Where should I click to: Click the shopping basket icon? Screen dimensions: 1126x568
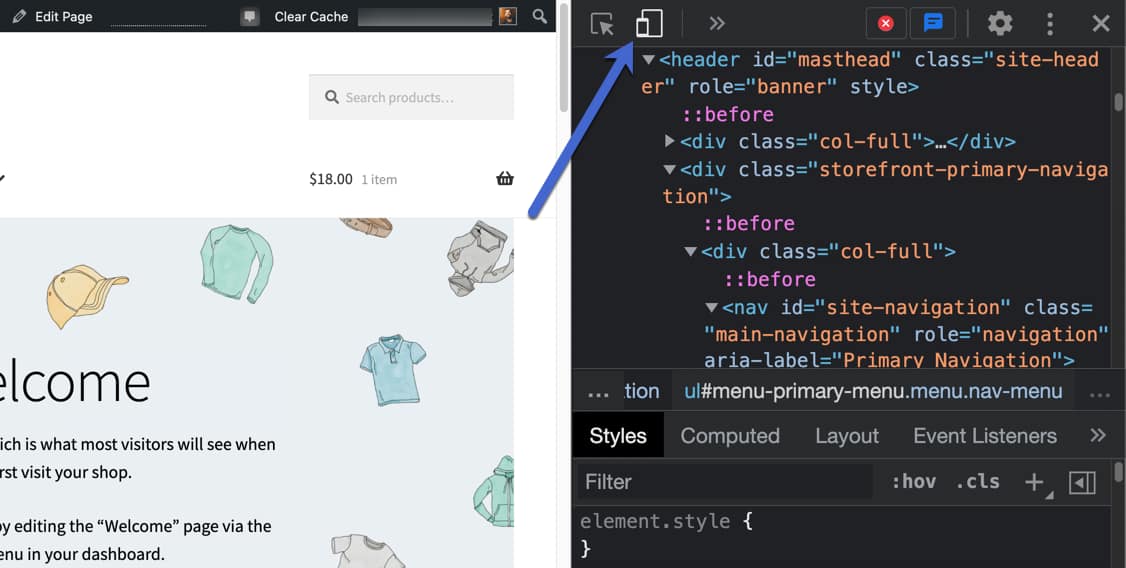click(x=506, y=179)
